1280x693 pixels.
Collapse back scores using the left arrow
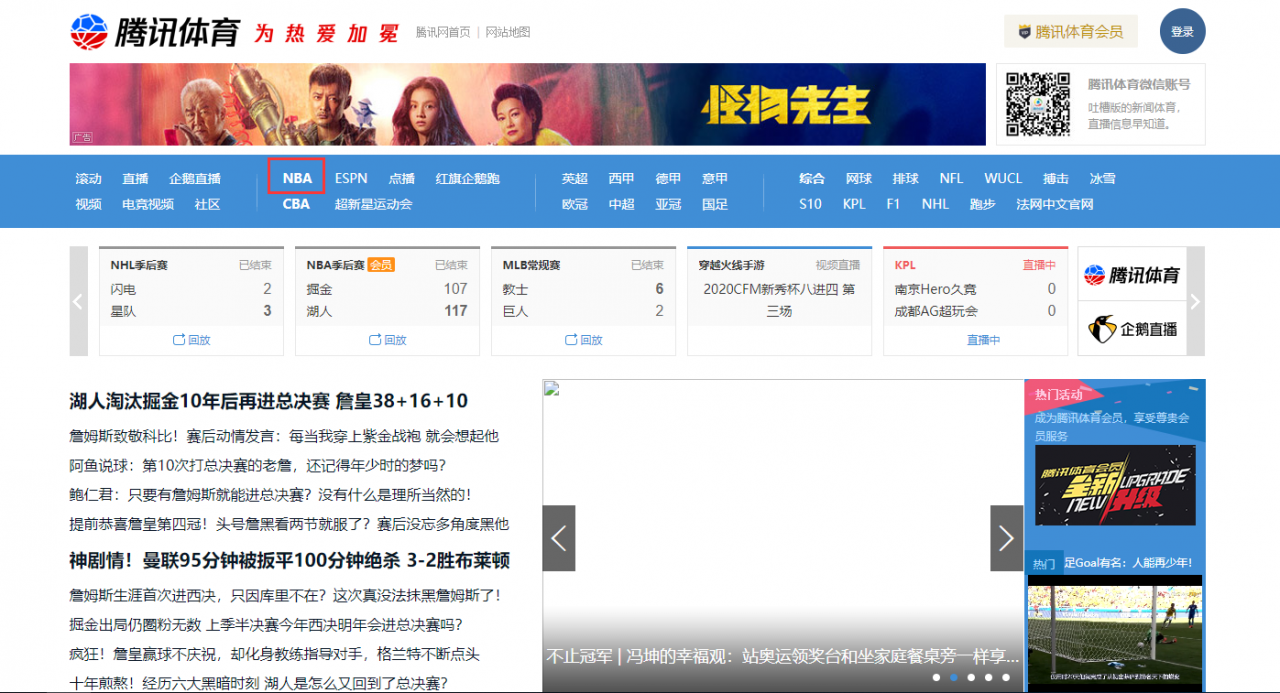pos(78,301)
